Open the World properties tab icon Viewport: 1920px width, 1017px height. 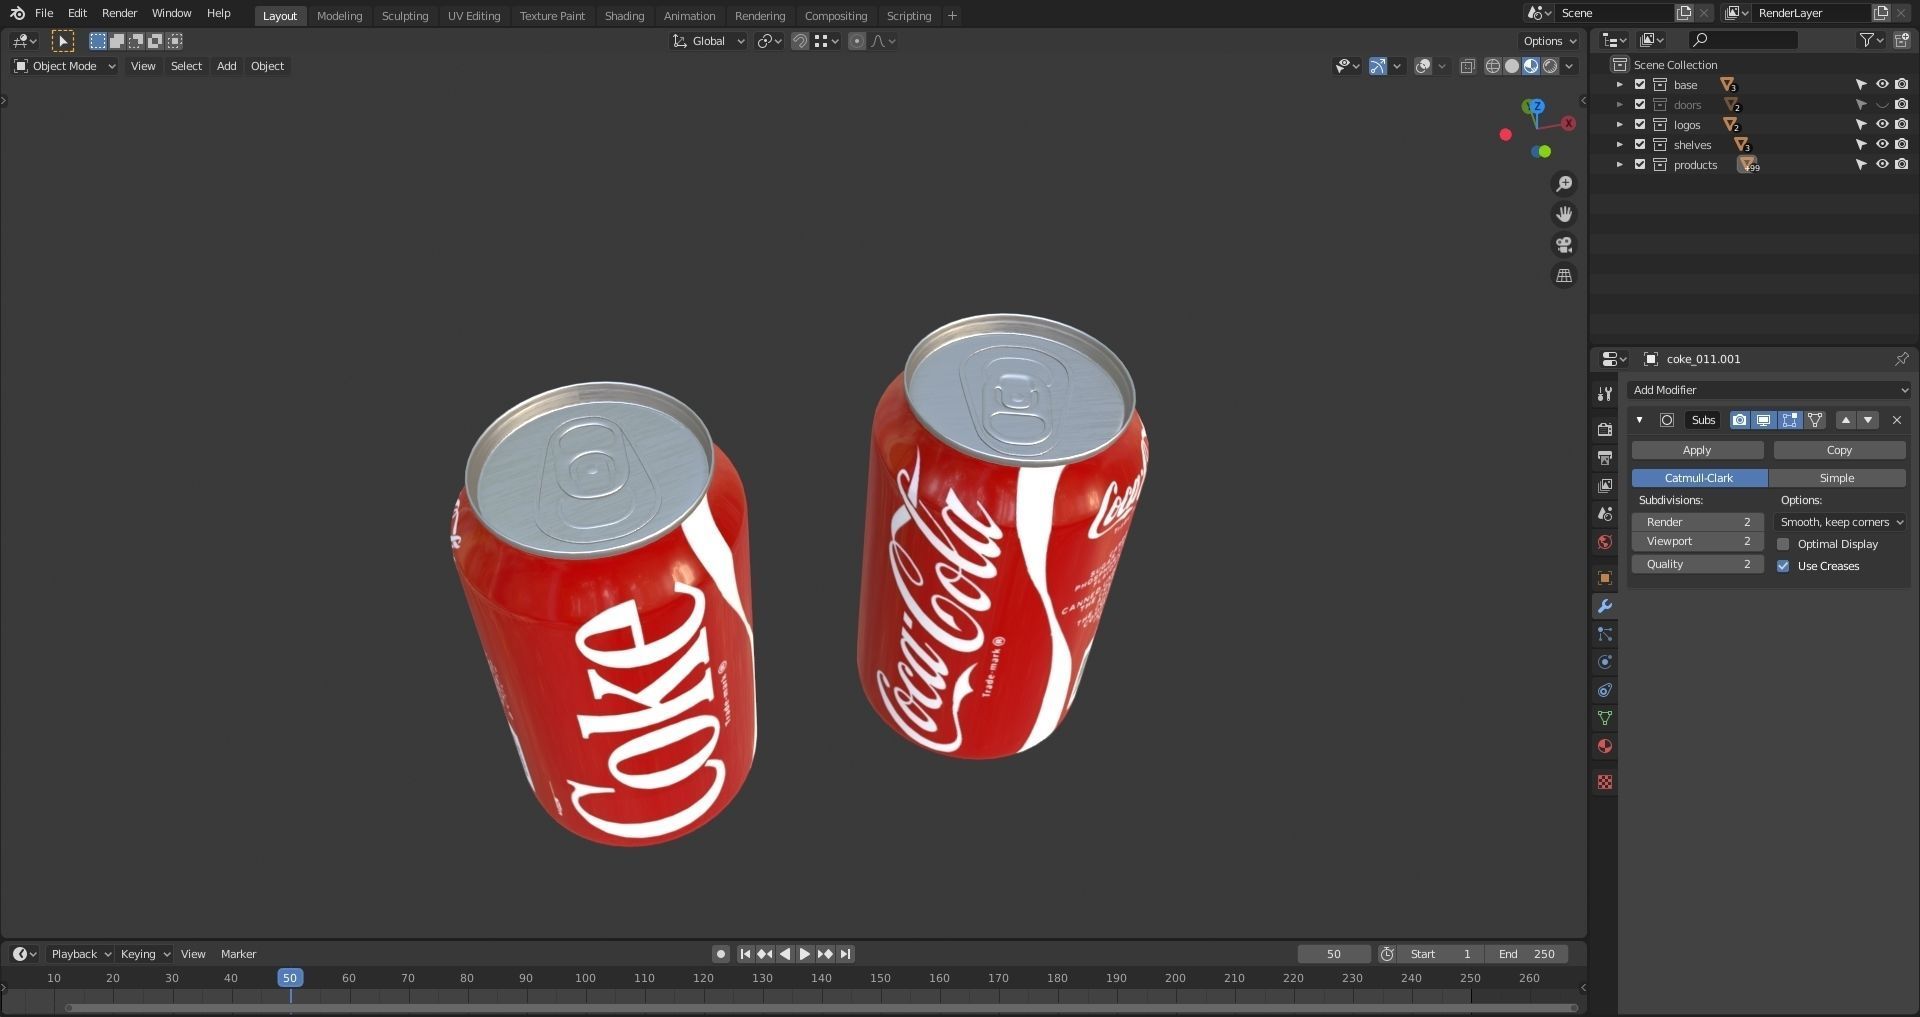point(1605,542)
